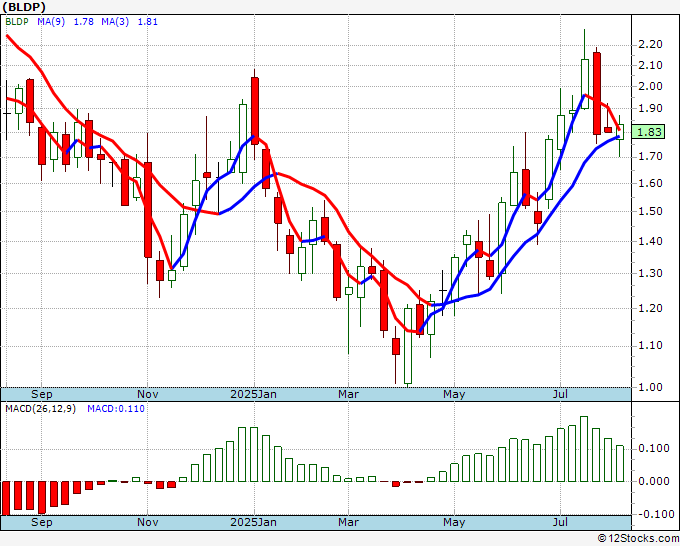This screenshot has height=546, width=680.
Task: Click the 1.10 price axis label
Action: [650, 346]
